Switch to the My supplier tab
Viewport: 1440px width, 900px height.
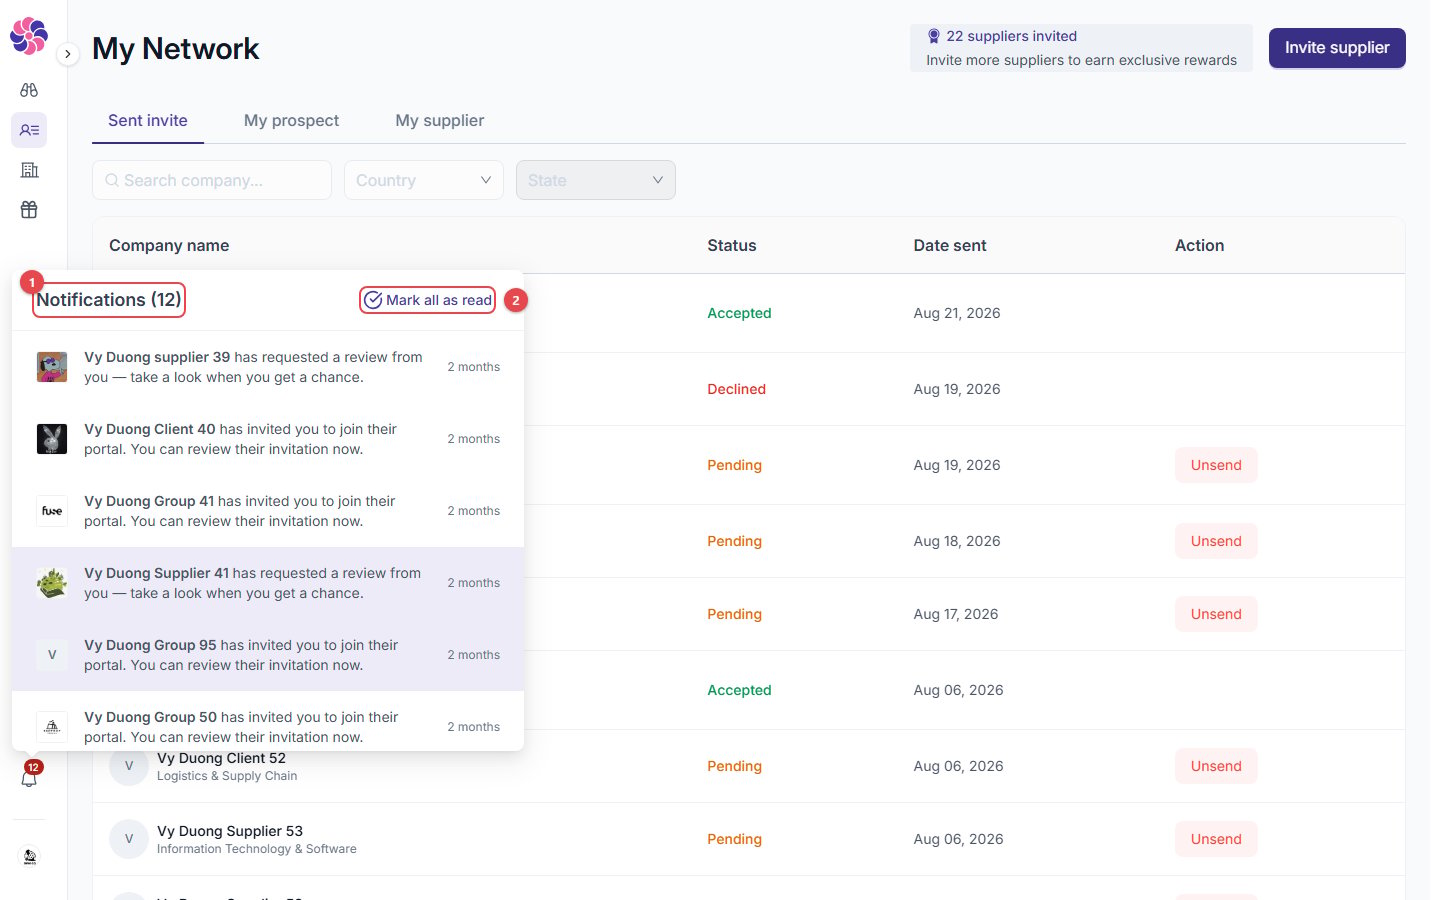pyautogui.click(x=440, y=121)
